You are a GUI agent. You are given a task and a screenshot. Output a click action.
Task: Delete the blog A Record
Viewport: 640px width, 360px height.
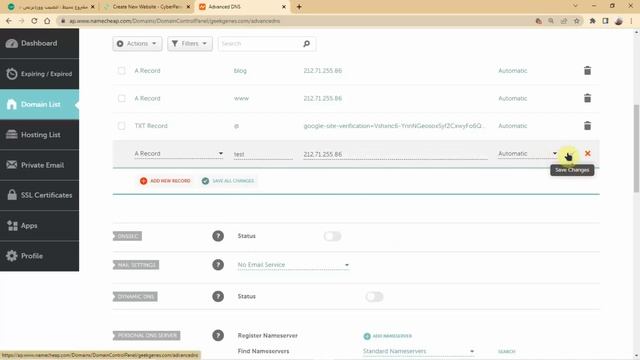pyautogui.click(x=587, y=71)
